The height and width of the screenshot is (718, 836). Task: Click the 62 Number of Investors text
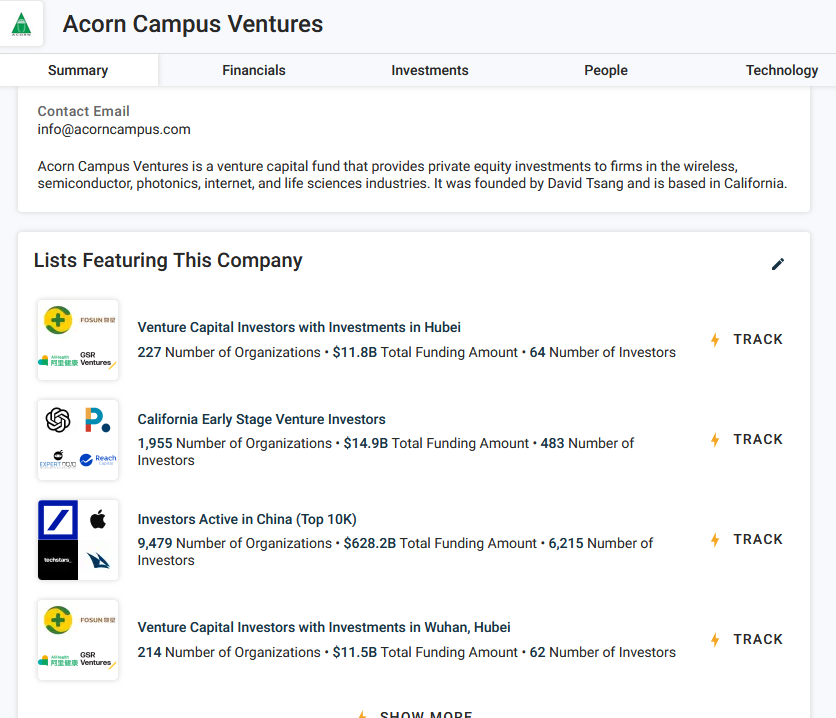click(x=602, y=652)
